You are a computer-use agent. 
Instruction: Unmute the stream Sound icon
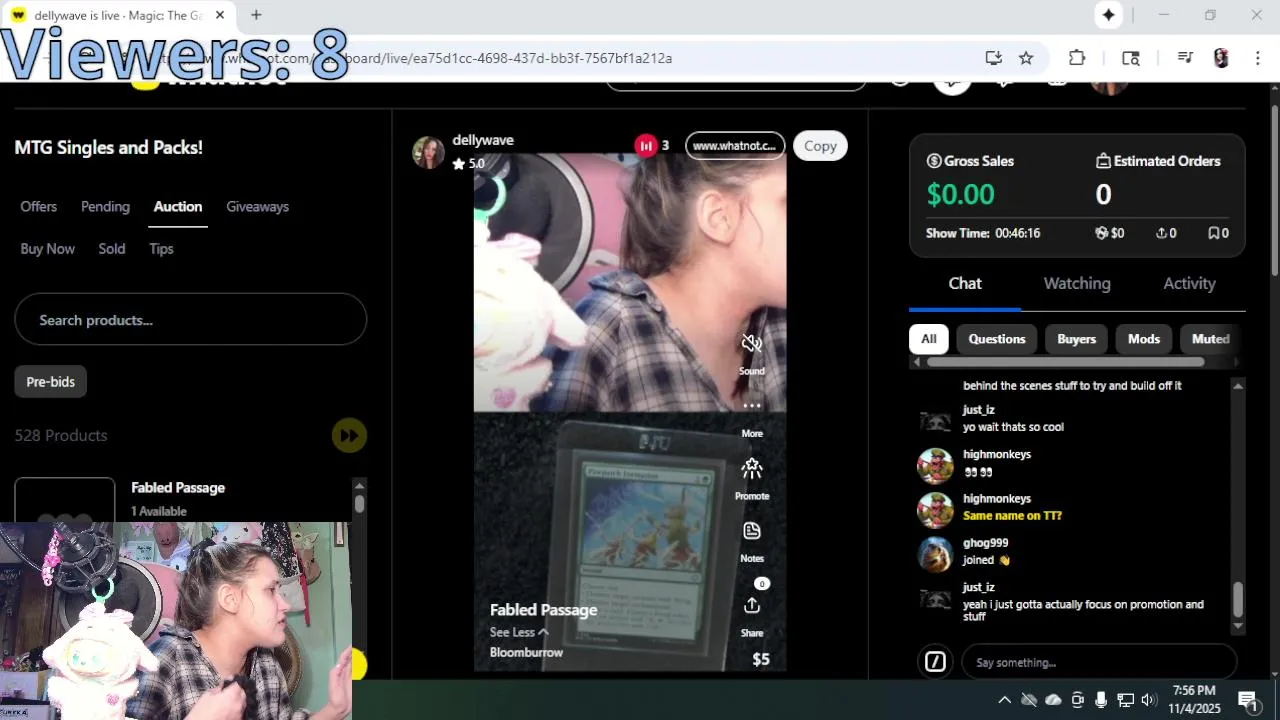coord(752,344)
